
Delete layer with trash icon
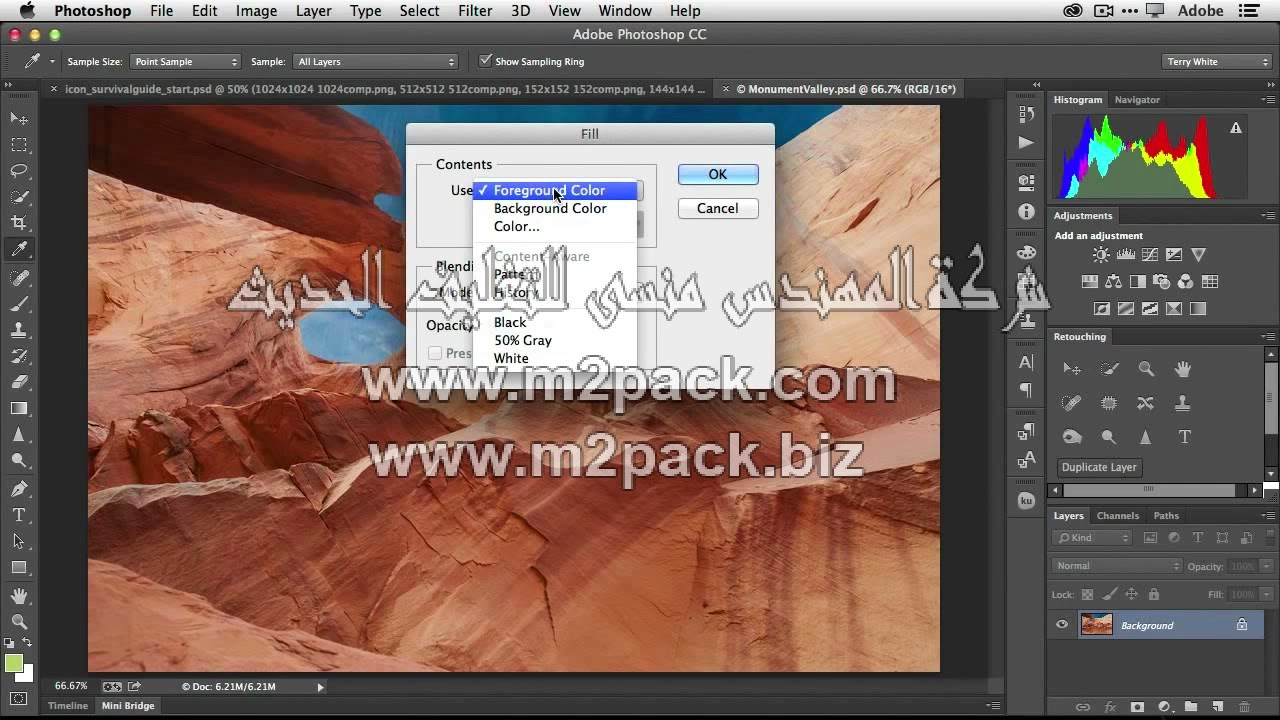click(1244, 707)
